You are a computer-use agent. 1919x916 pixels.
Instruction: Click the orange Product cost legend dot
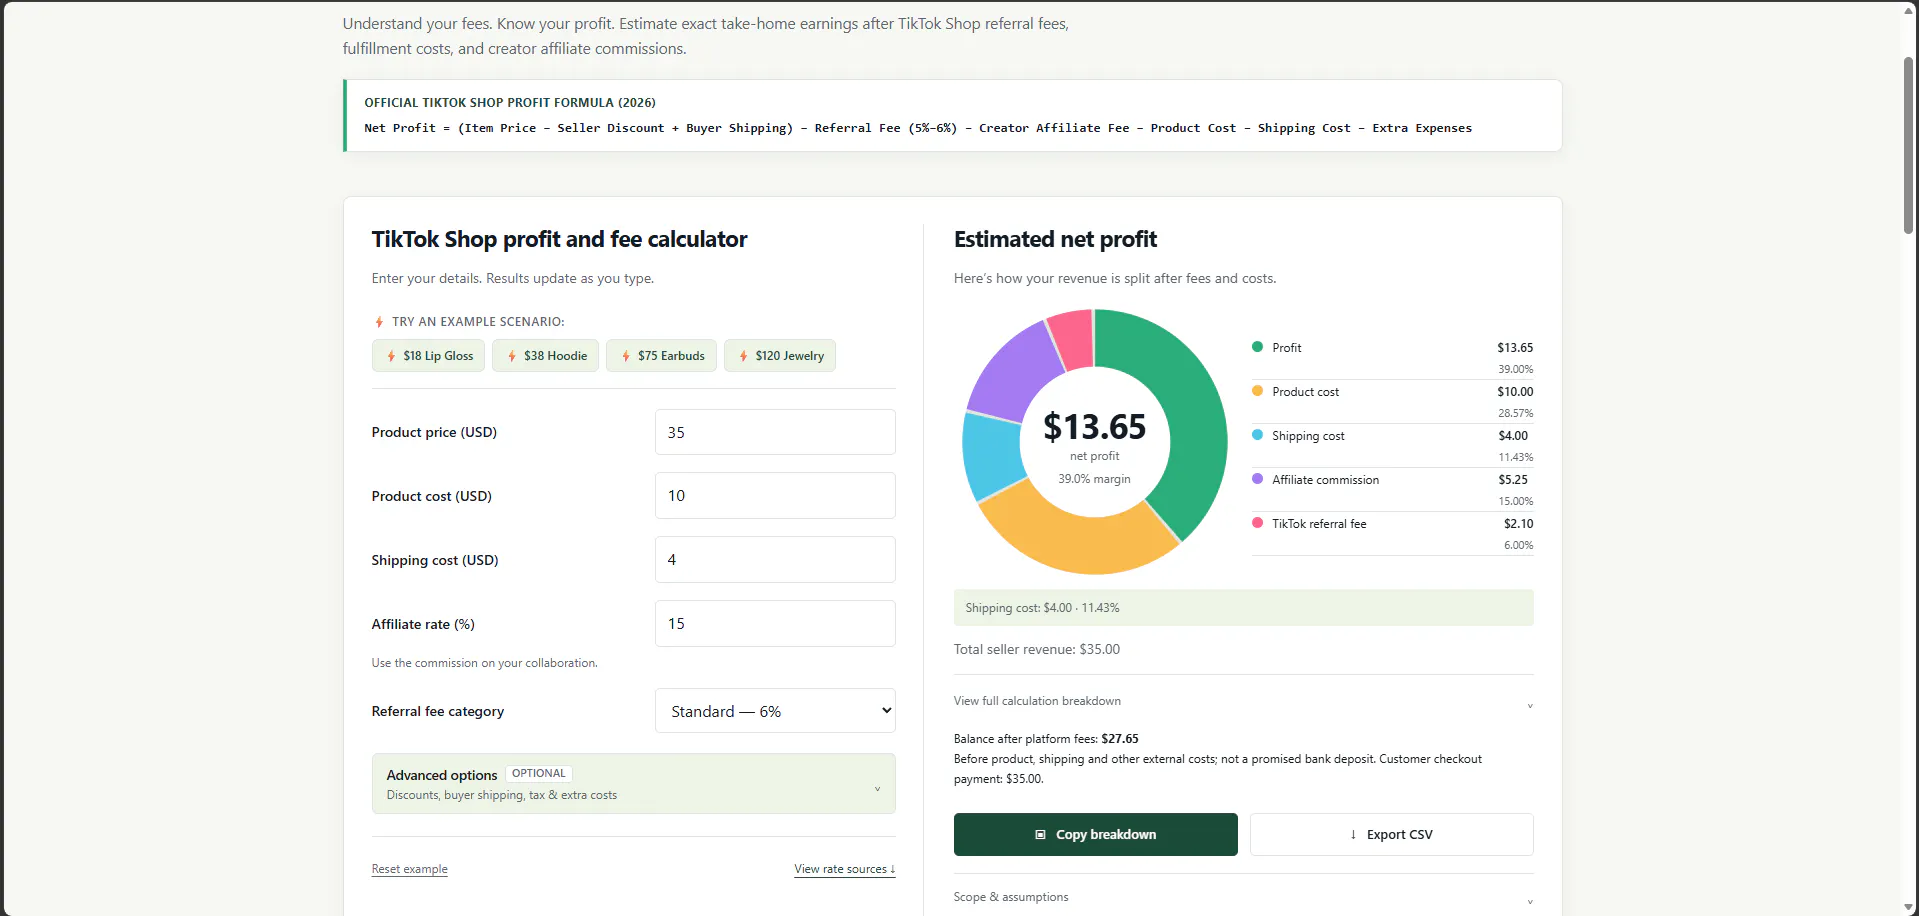pyautogui.click(x=1257, y=391)
